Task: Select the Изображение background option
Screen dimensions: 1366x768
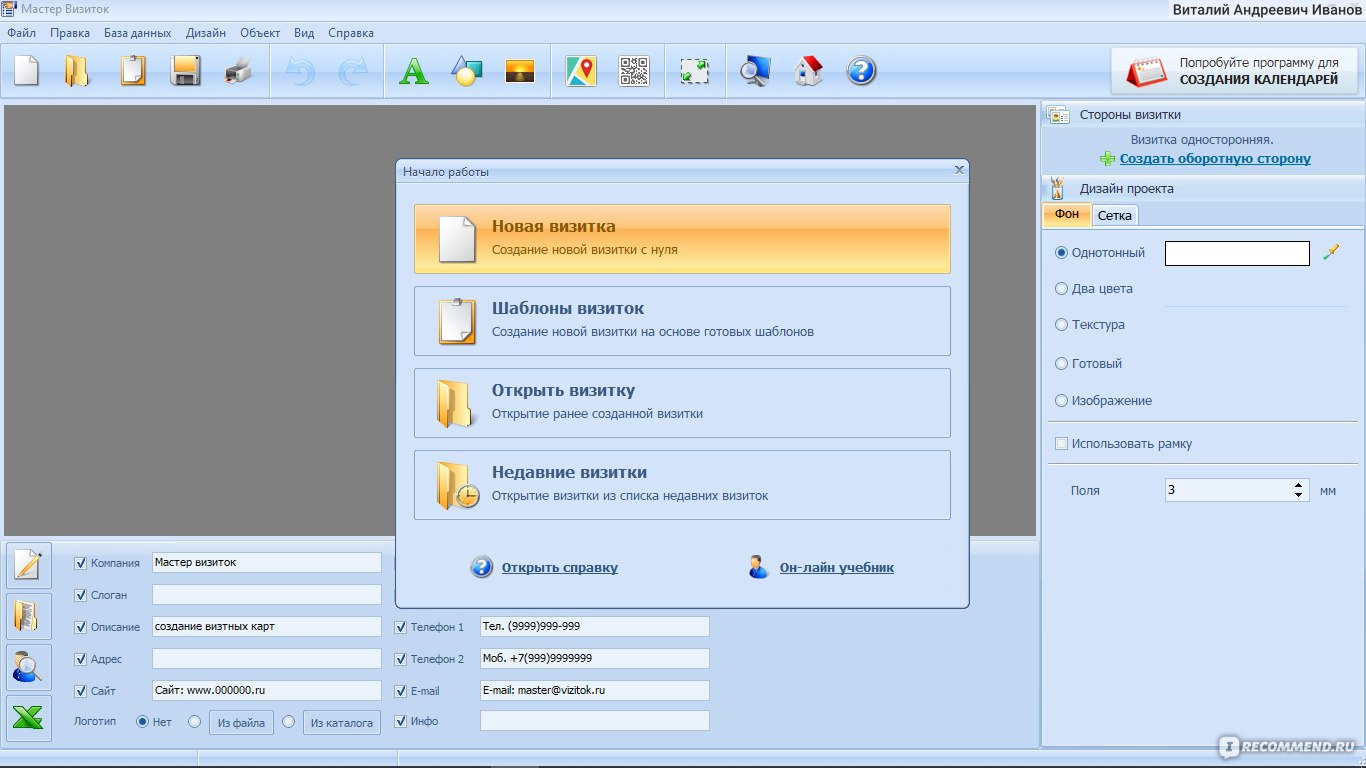Action: (1062, 401)
